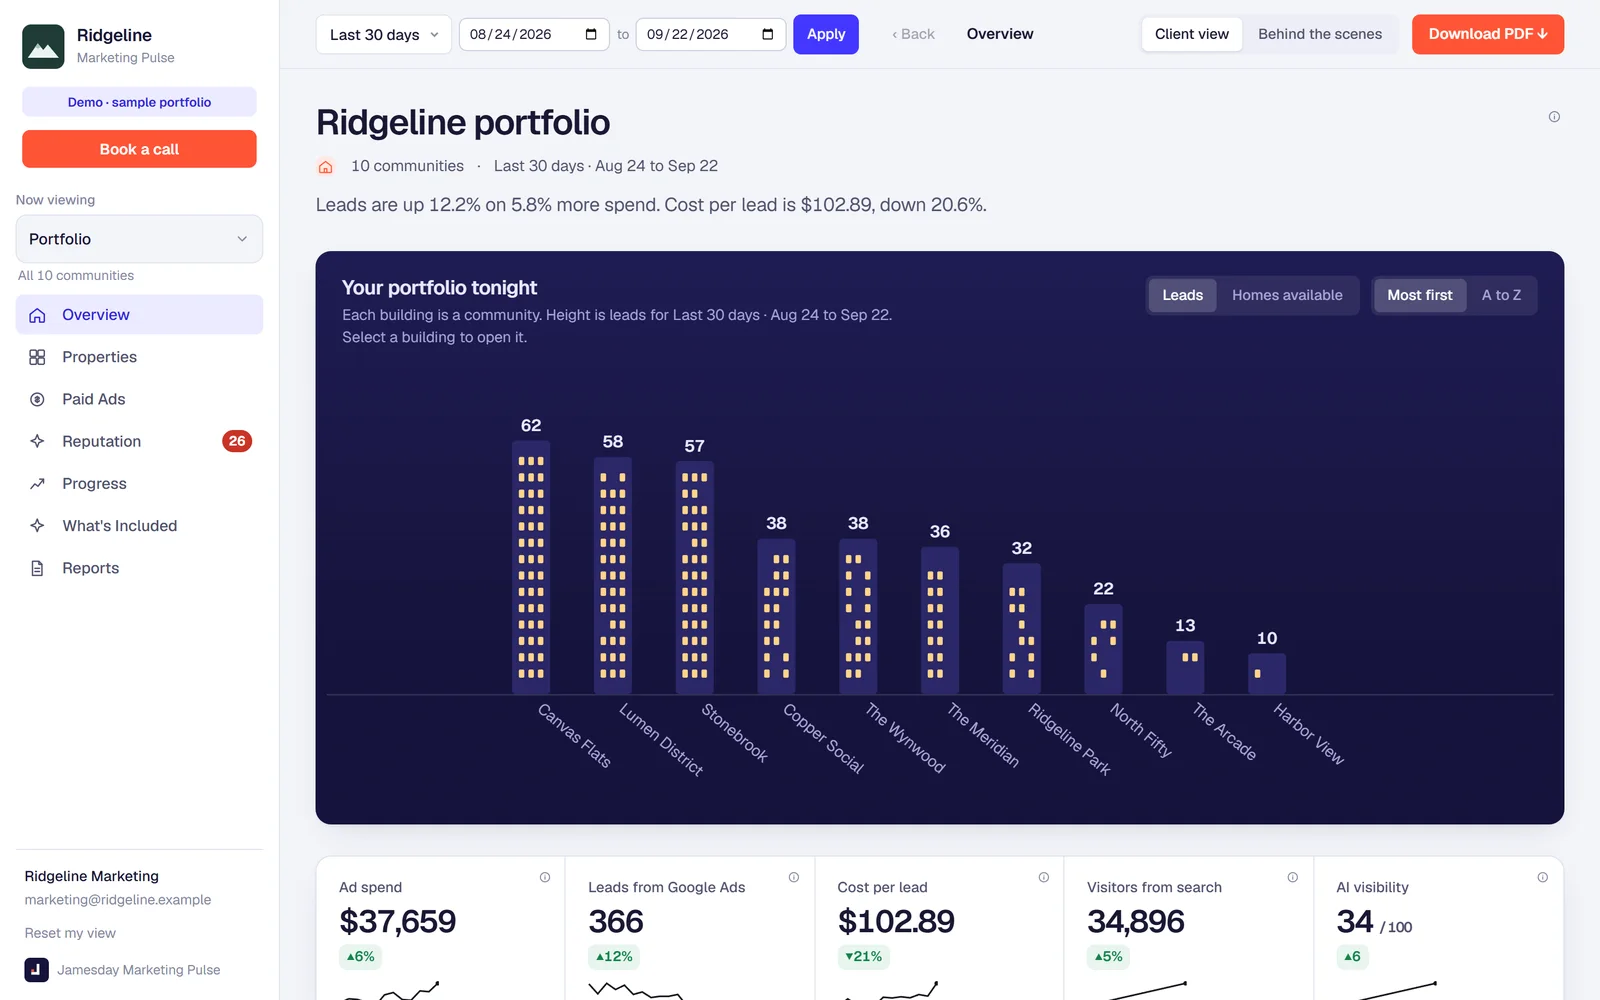Go to Properties in sidebar
This screenshot has height=1000, width=1600.
pyautogui.click(x=139, y=357)
